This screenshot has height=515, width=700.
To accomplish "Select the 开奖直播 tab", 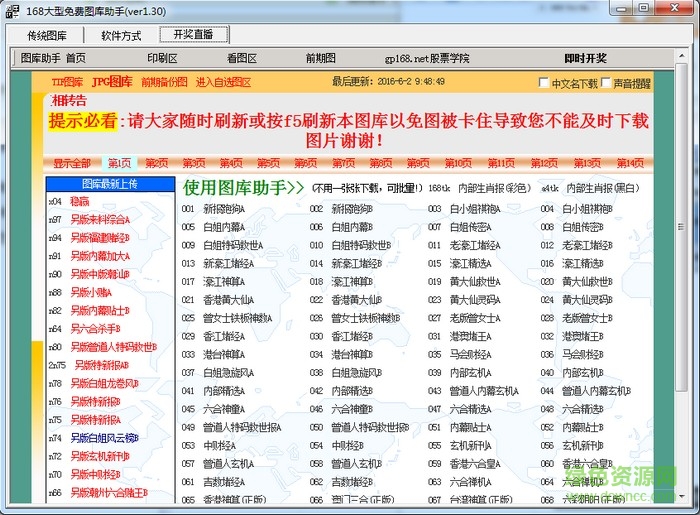I will tap(194, 34).
